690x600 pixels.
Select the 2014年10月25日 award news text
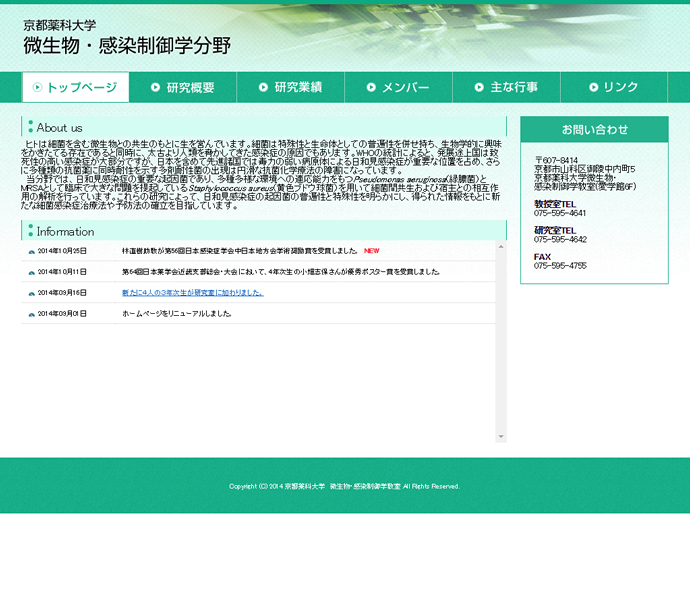[240, 251]
